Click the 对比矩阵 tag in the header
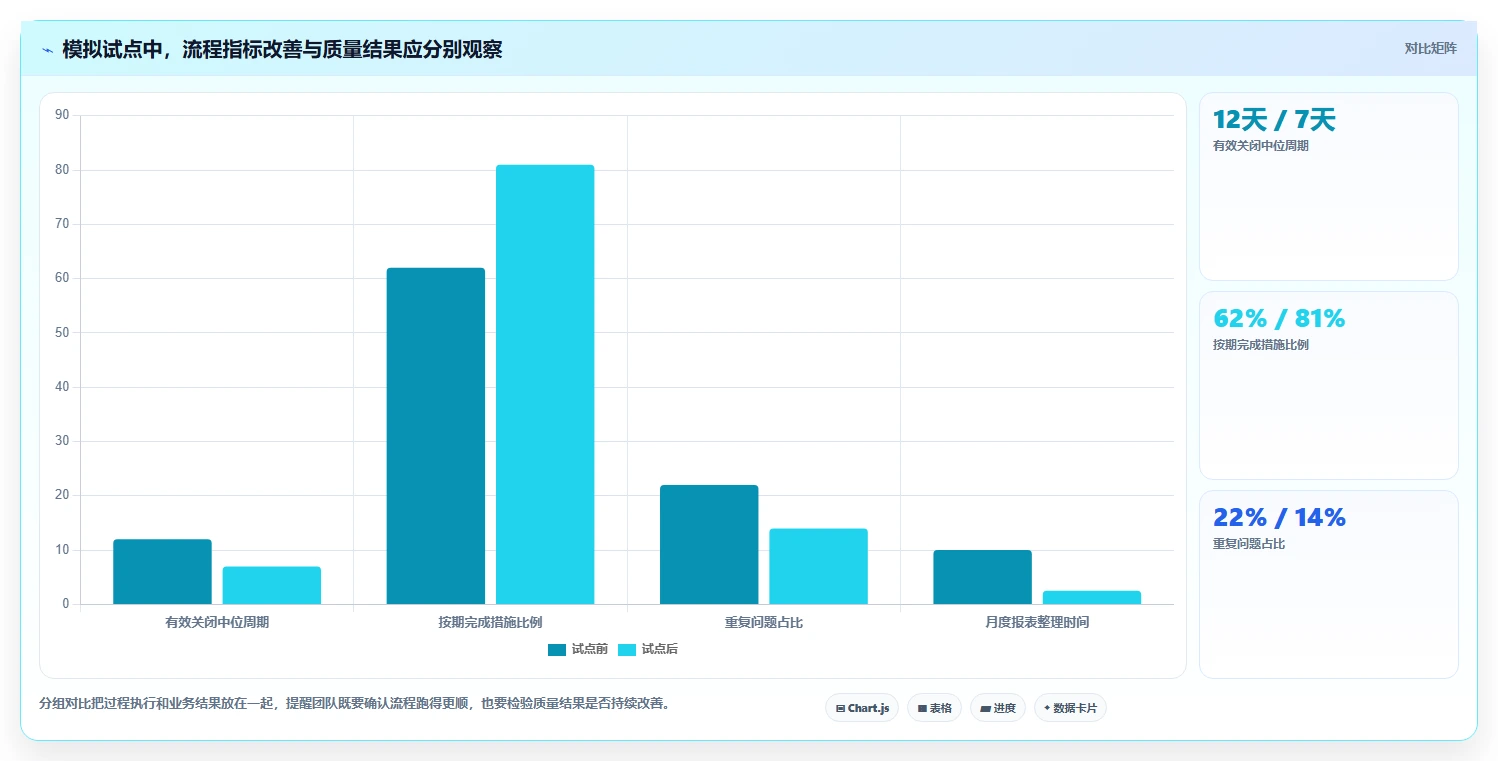Image resolution: width=1498 pixels, height=761 pixels. click(x=1431, y=48)
